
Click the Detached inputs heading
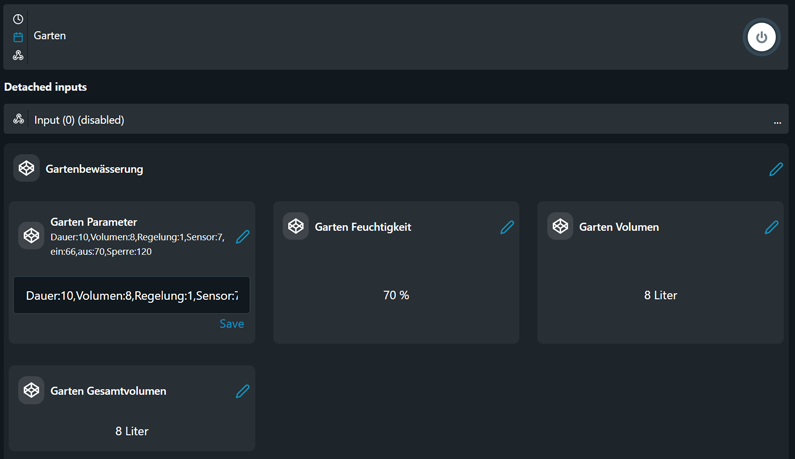click(46, 87)
